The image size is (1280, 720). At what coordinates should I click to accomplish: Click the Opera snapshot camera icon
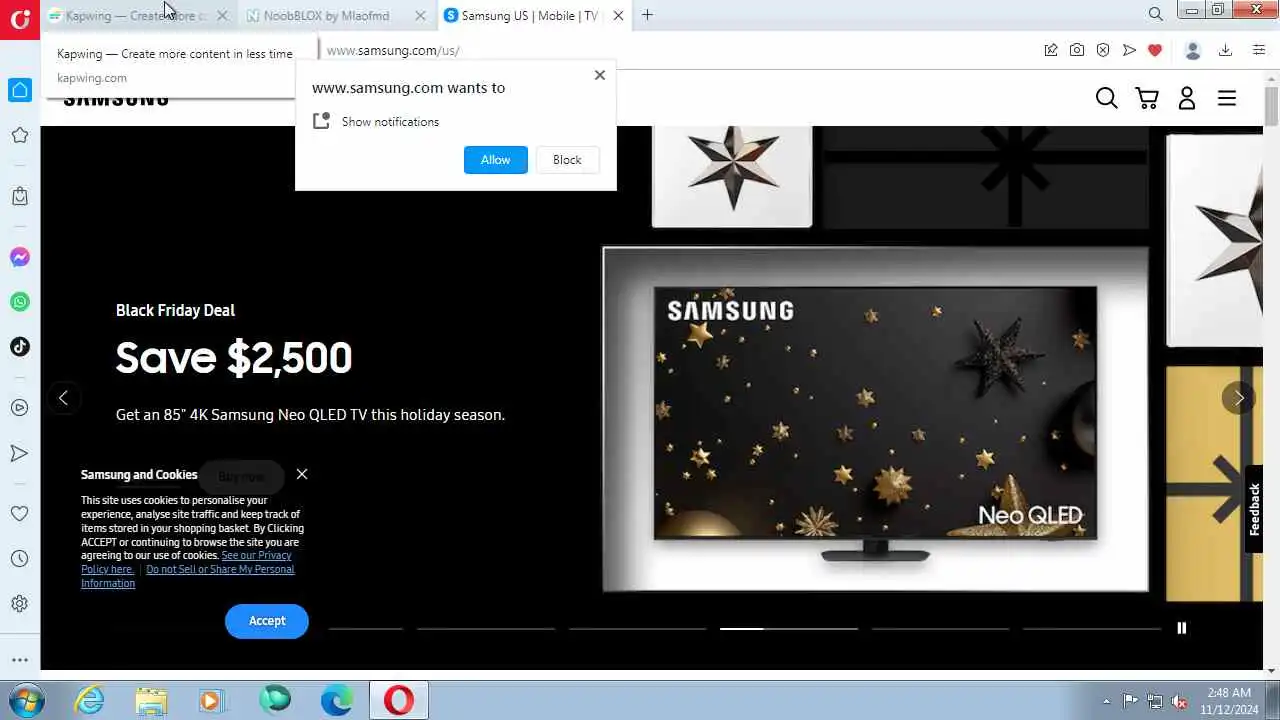pyautogui.click(x=1077, y=50)
